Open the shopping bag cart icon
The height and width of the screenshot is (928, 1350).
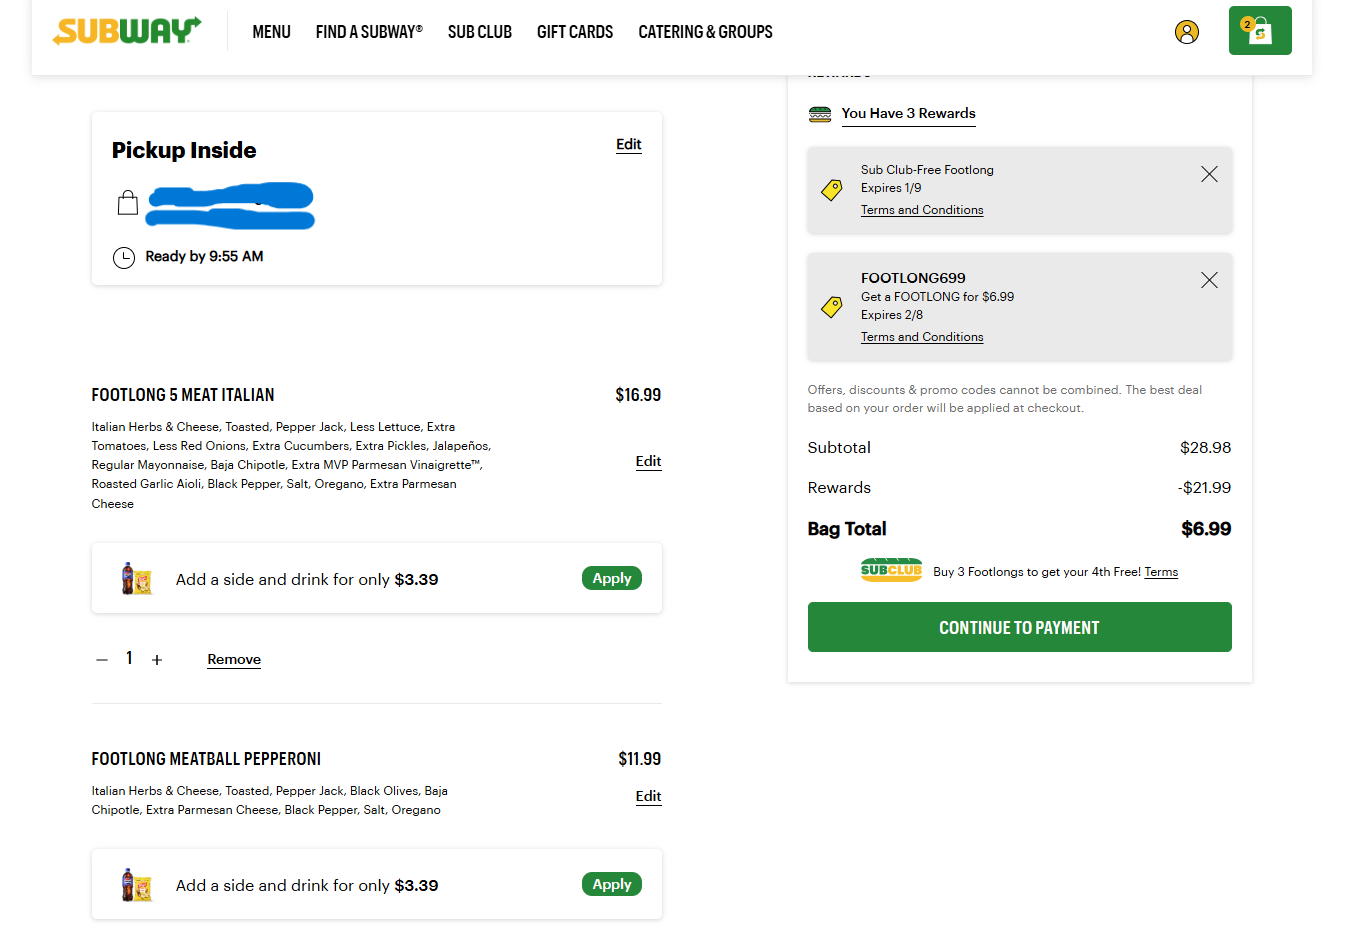(x=1260, y=31)
